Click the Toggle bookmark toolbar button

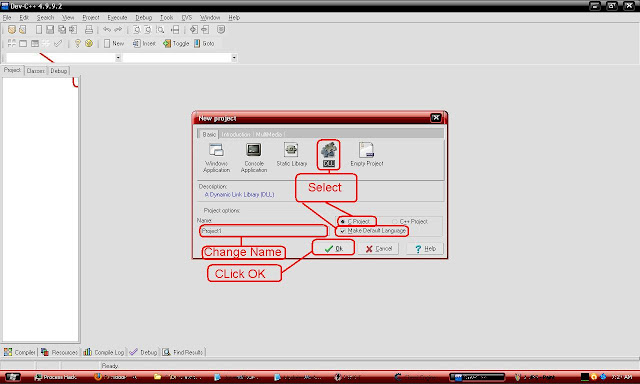click(x=176, y=43)
